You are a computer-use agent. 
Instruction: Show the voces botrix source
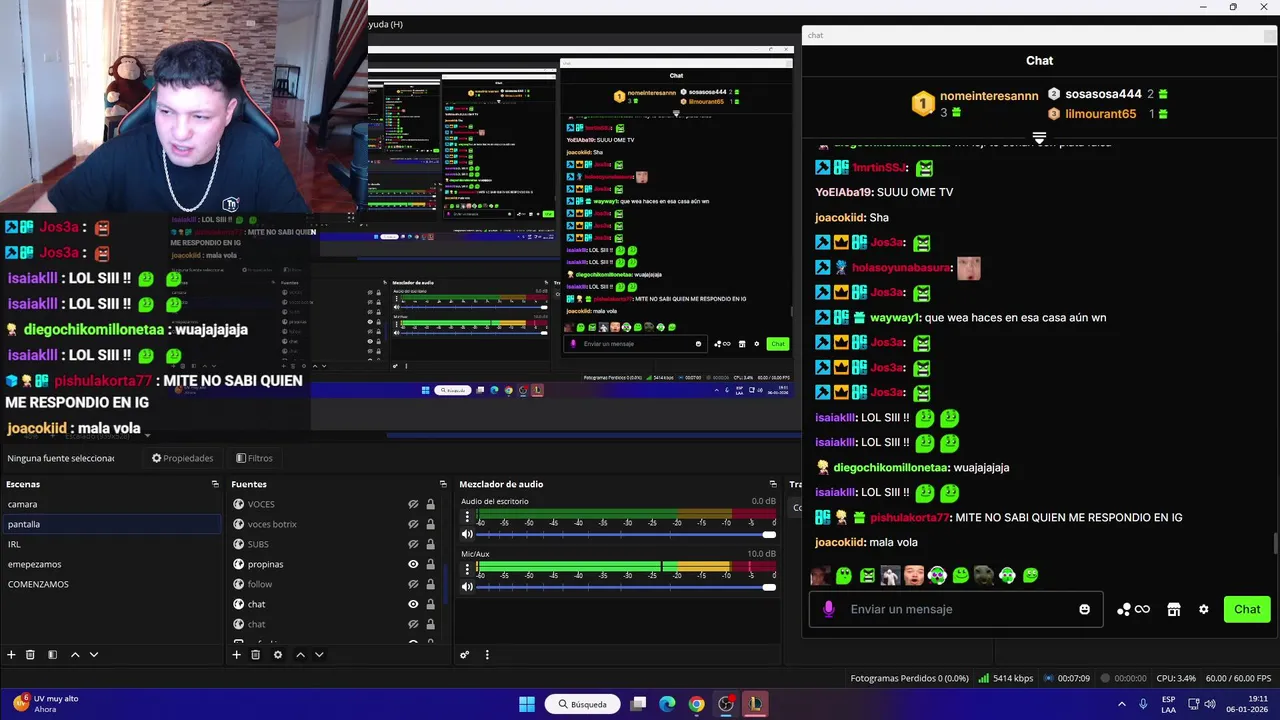413,524
